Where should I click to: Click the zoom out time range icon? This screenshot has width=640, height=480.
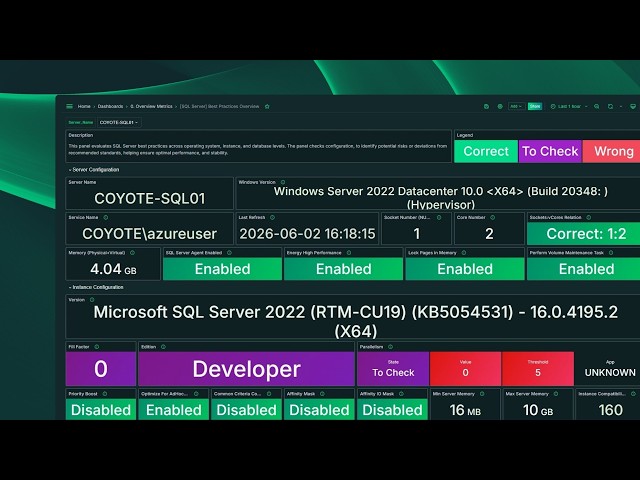[597, 107]
